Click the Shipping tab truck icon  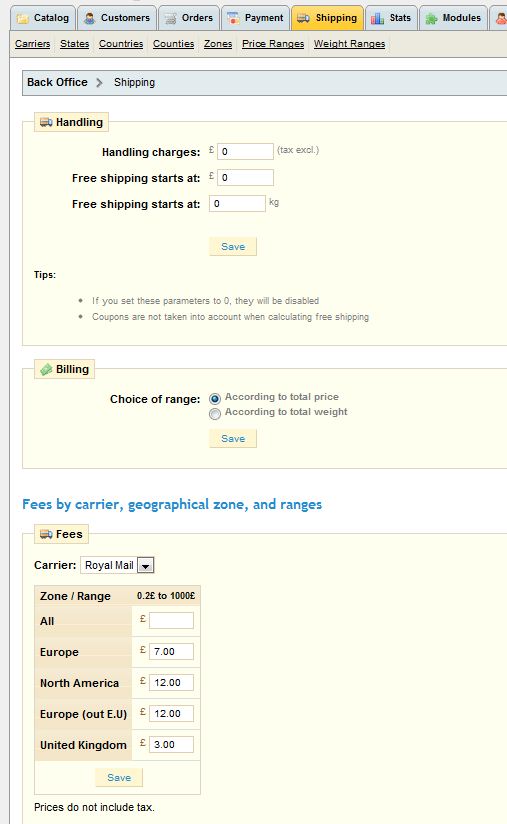pos(303,18)
